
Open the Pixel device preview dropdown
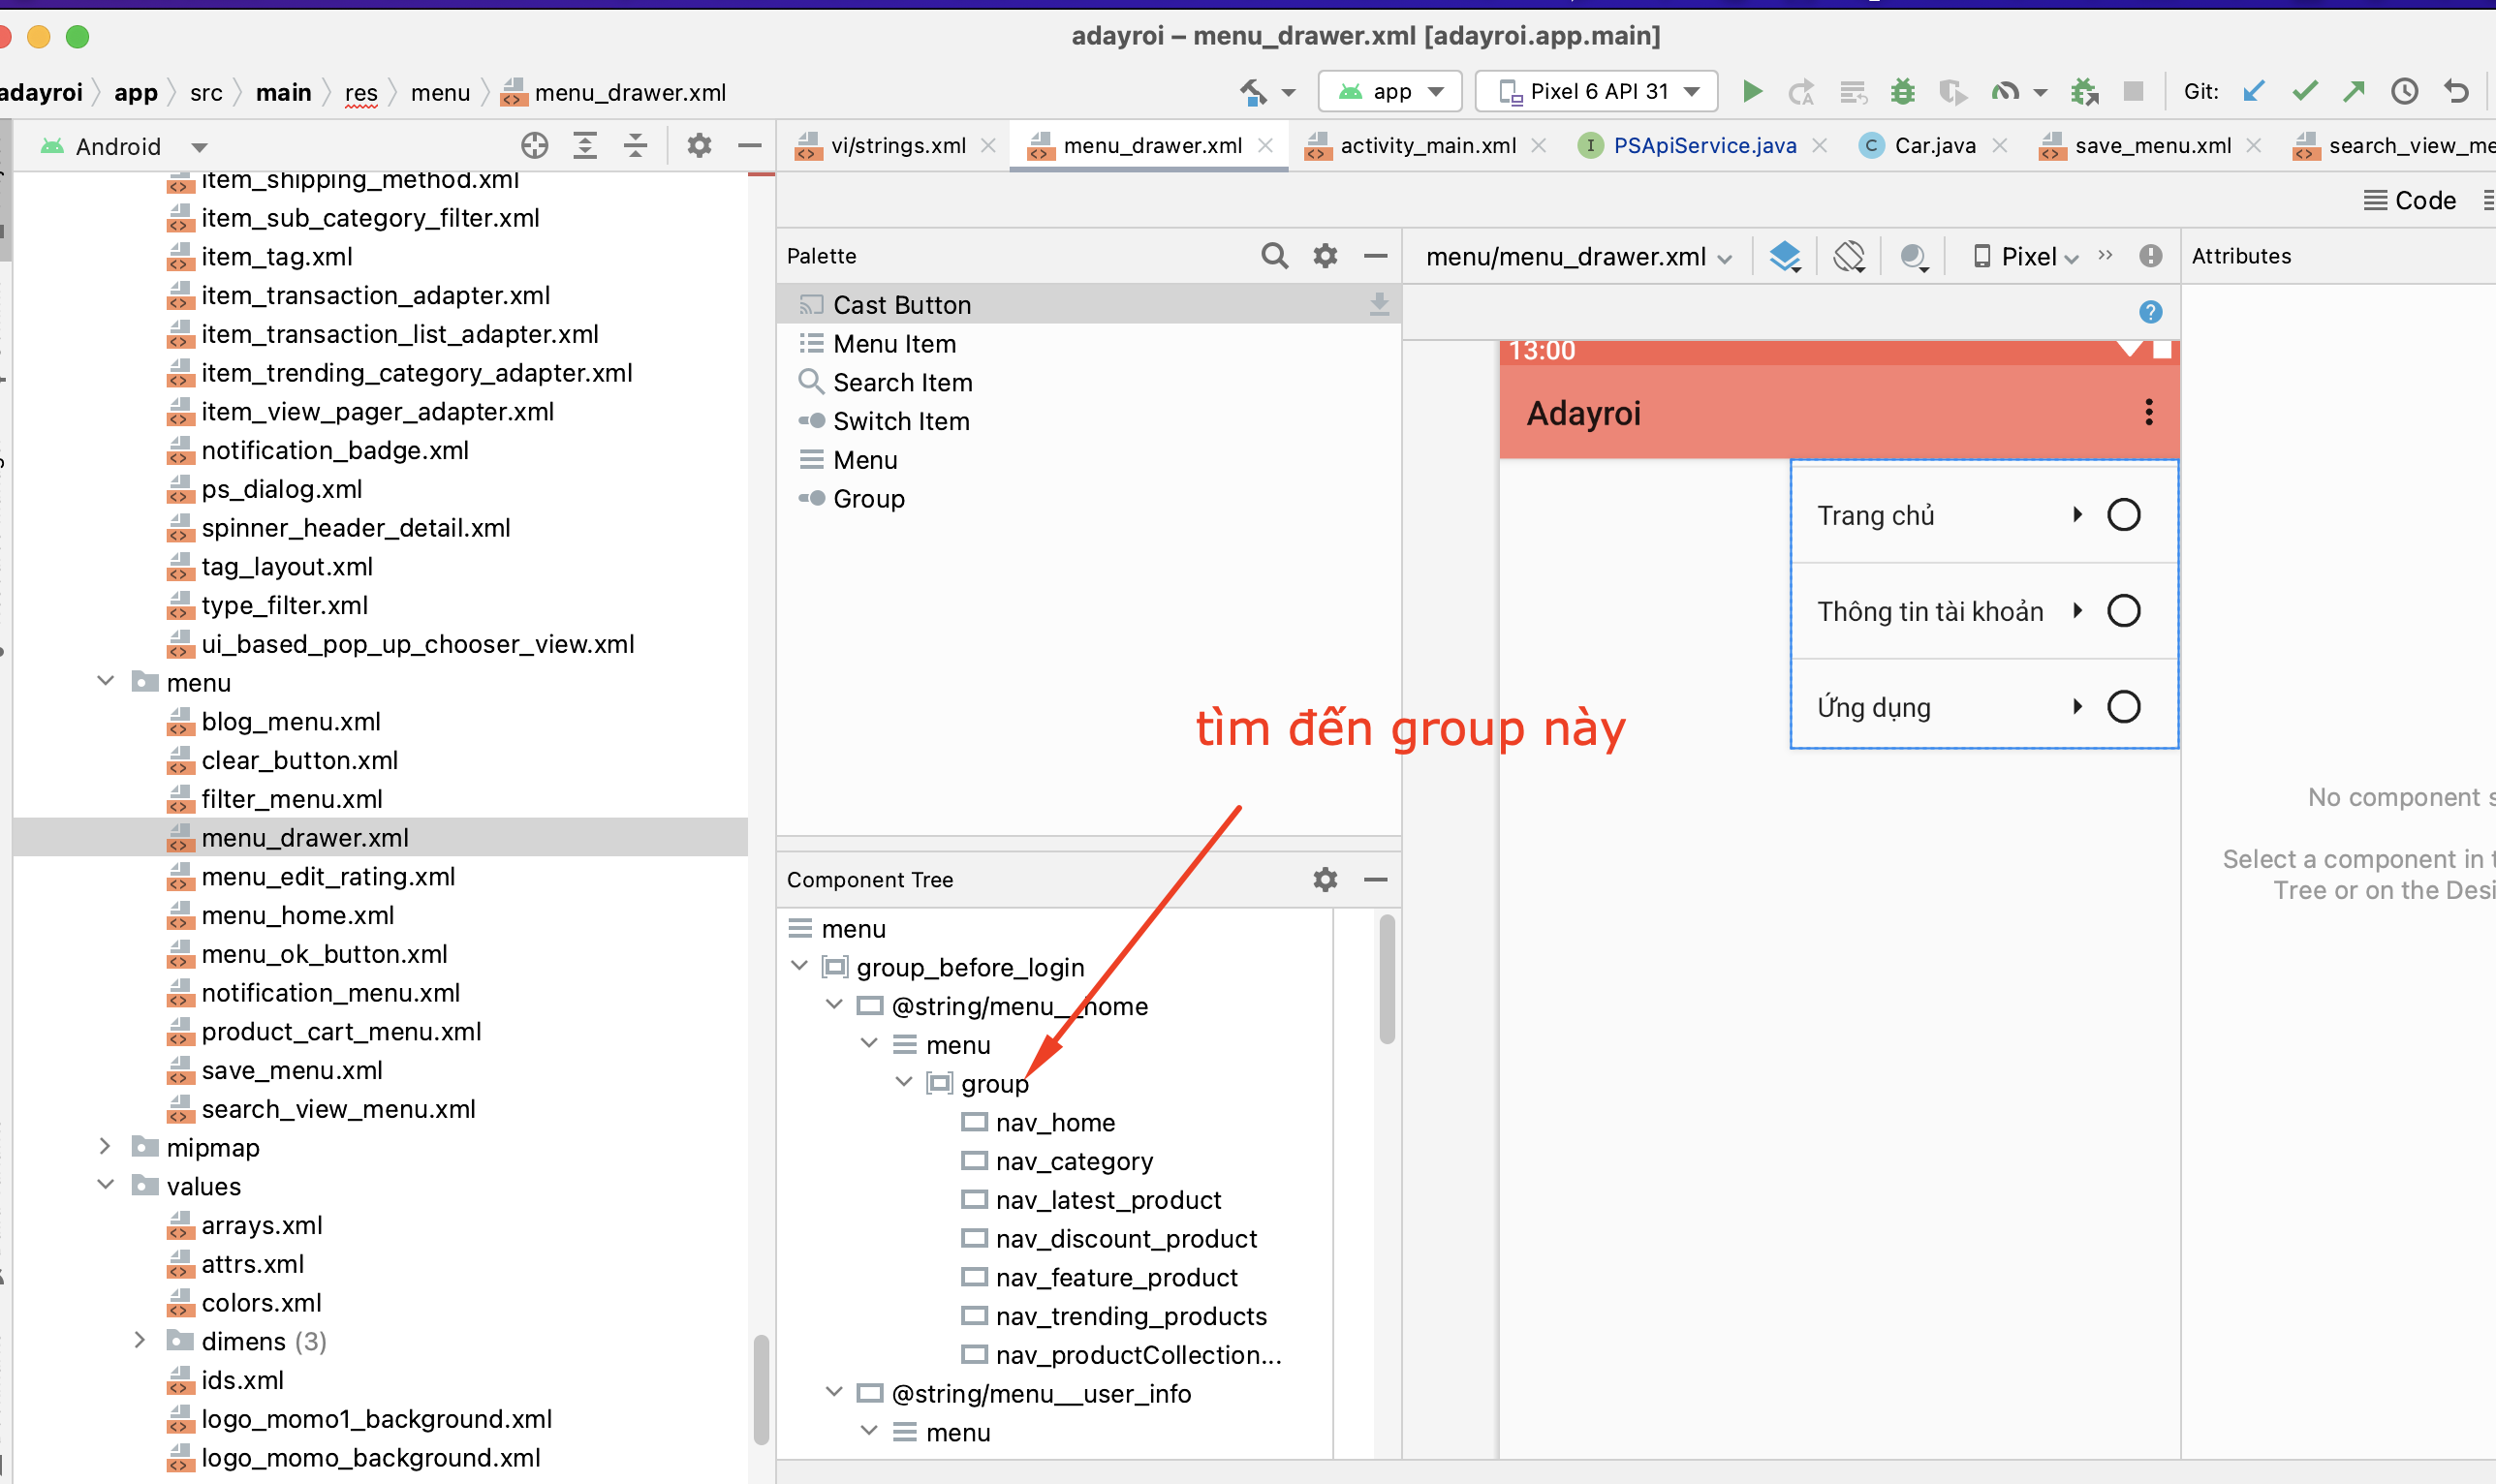pos(2026,257)
